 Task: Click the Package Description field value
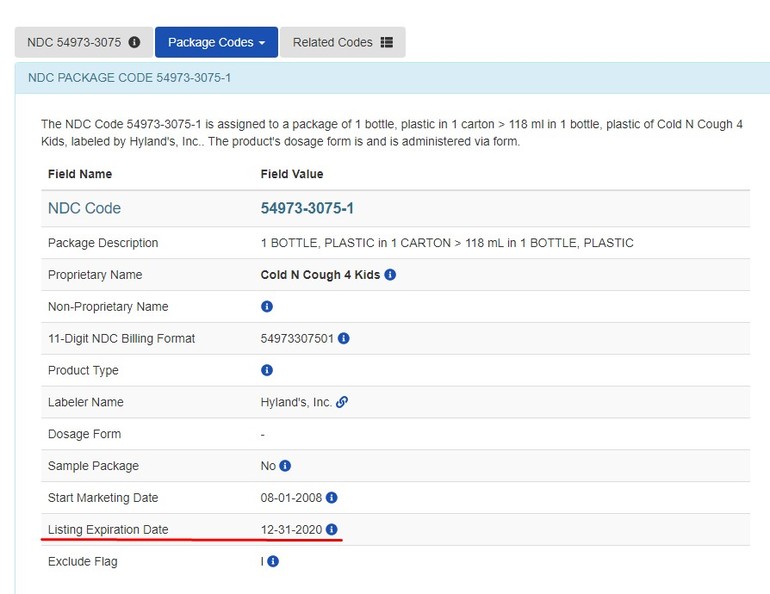[x=446, y=243]
